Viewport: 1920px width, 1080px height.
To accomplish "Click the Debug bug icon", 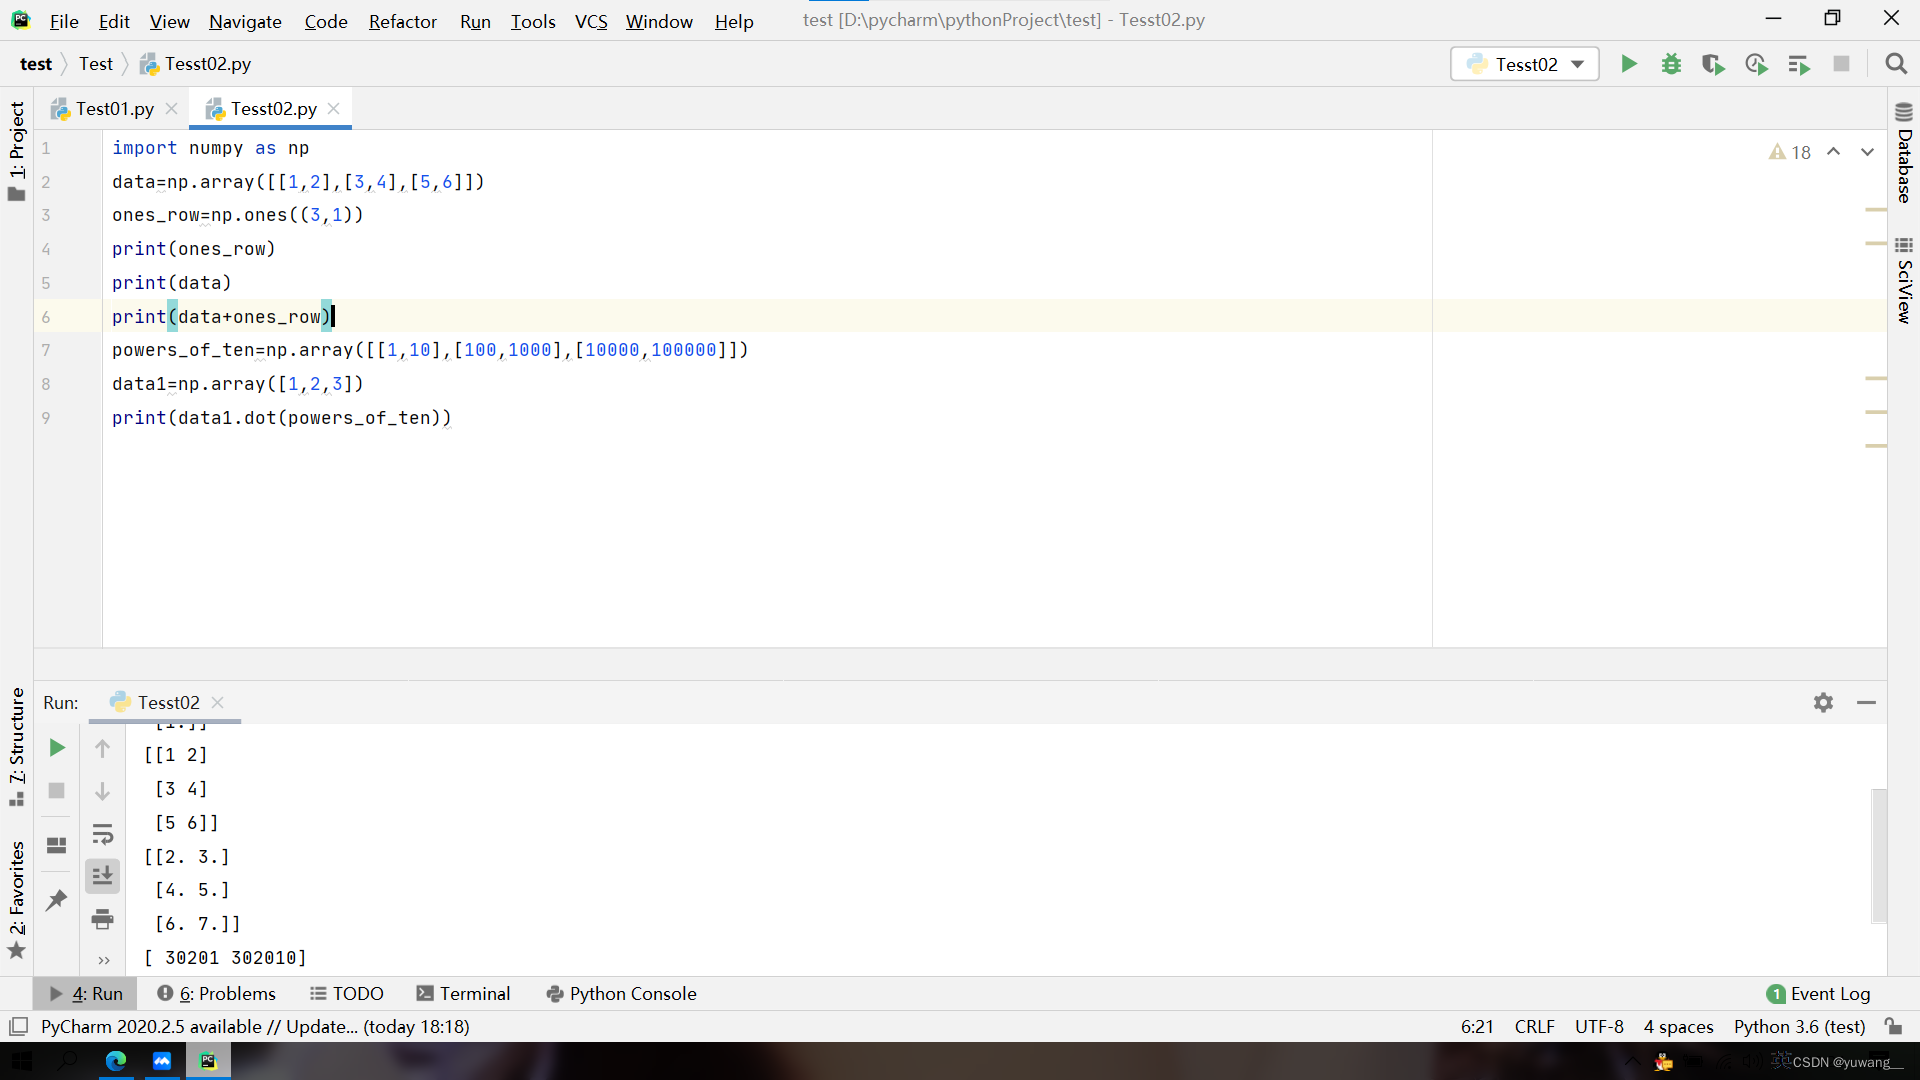I will (x=1671, y=64).
